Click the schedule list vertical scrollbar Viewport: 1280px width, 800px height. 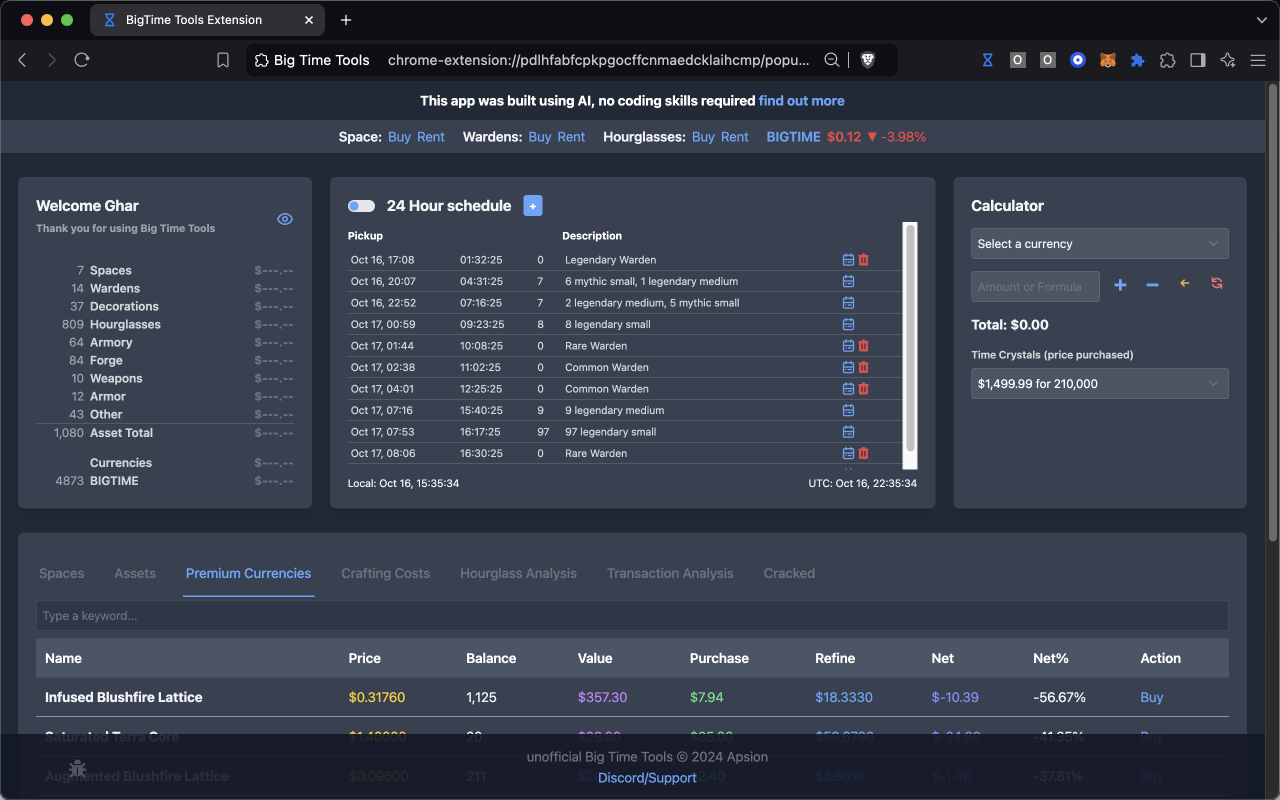tap(910, 340)
